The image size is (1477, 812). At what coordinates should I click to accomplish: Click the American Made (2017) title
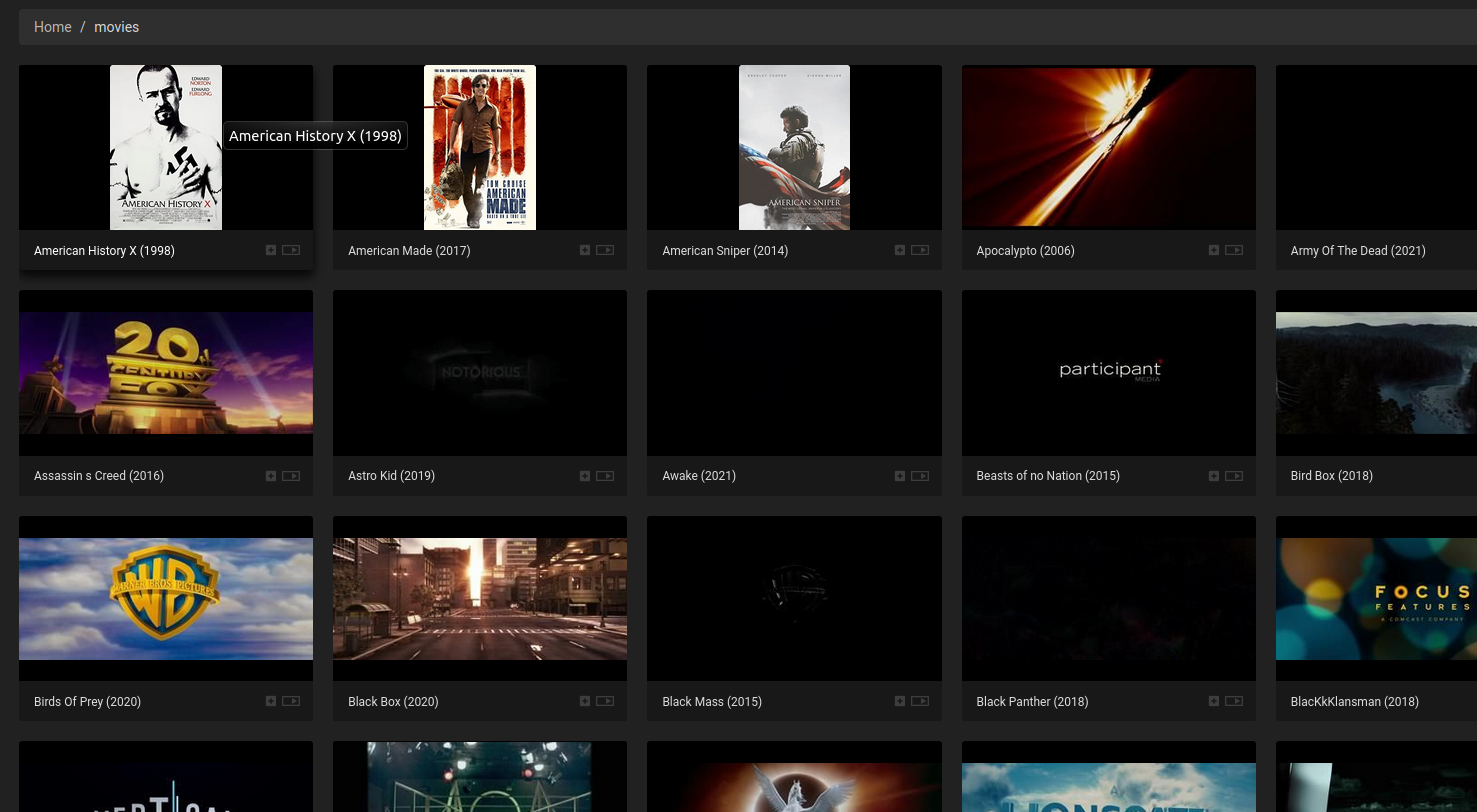[409, 251]
